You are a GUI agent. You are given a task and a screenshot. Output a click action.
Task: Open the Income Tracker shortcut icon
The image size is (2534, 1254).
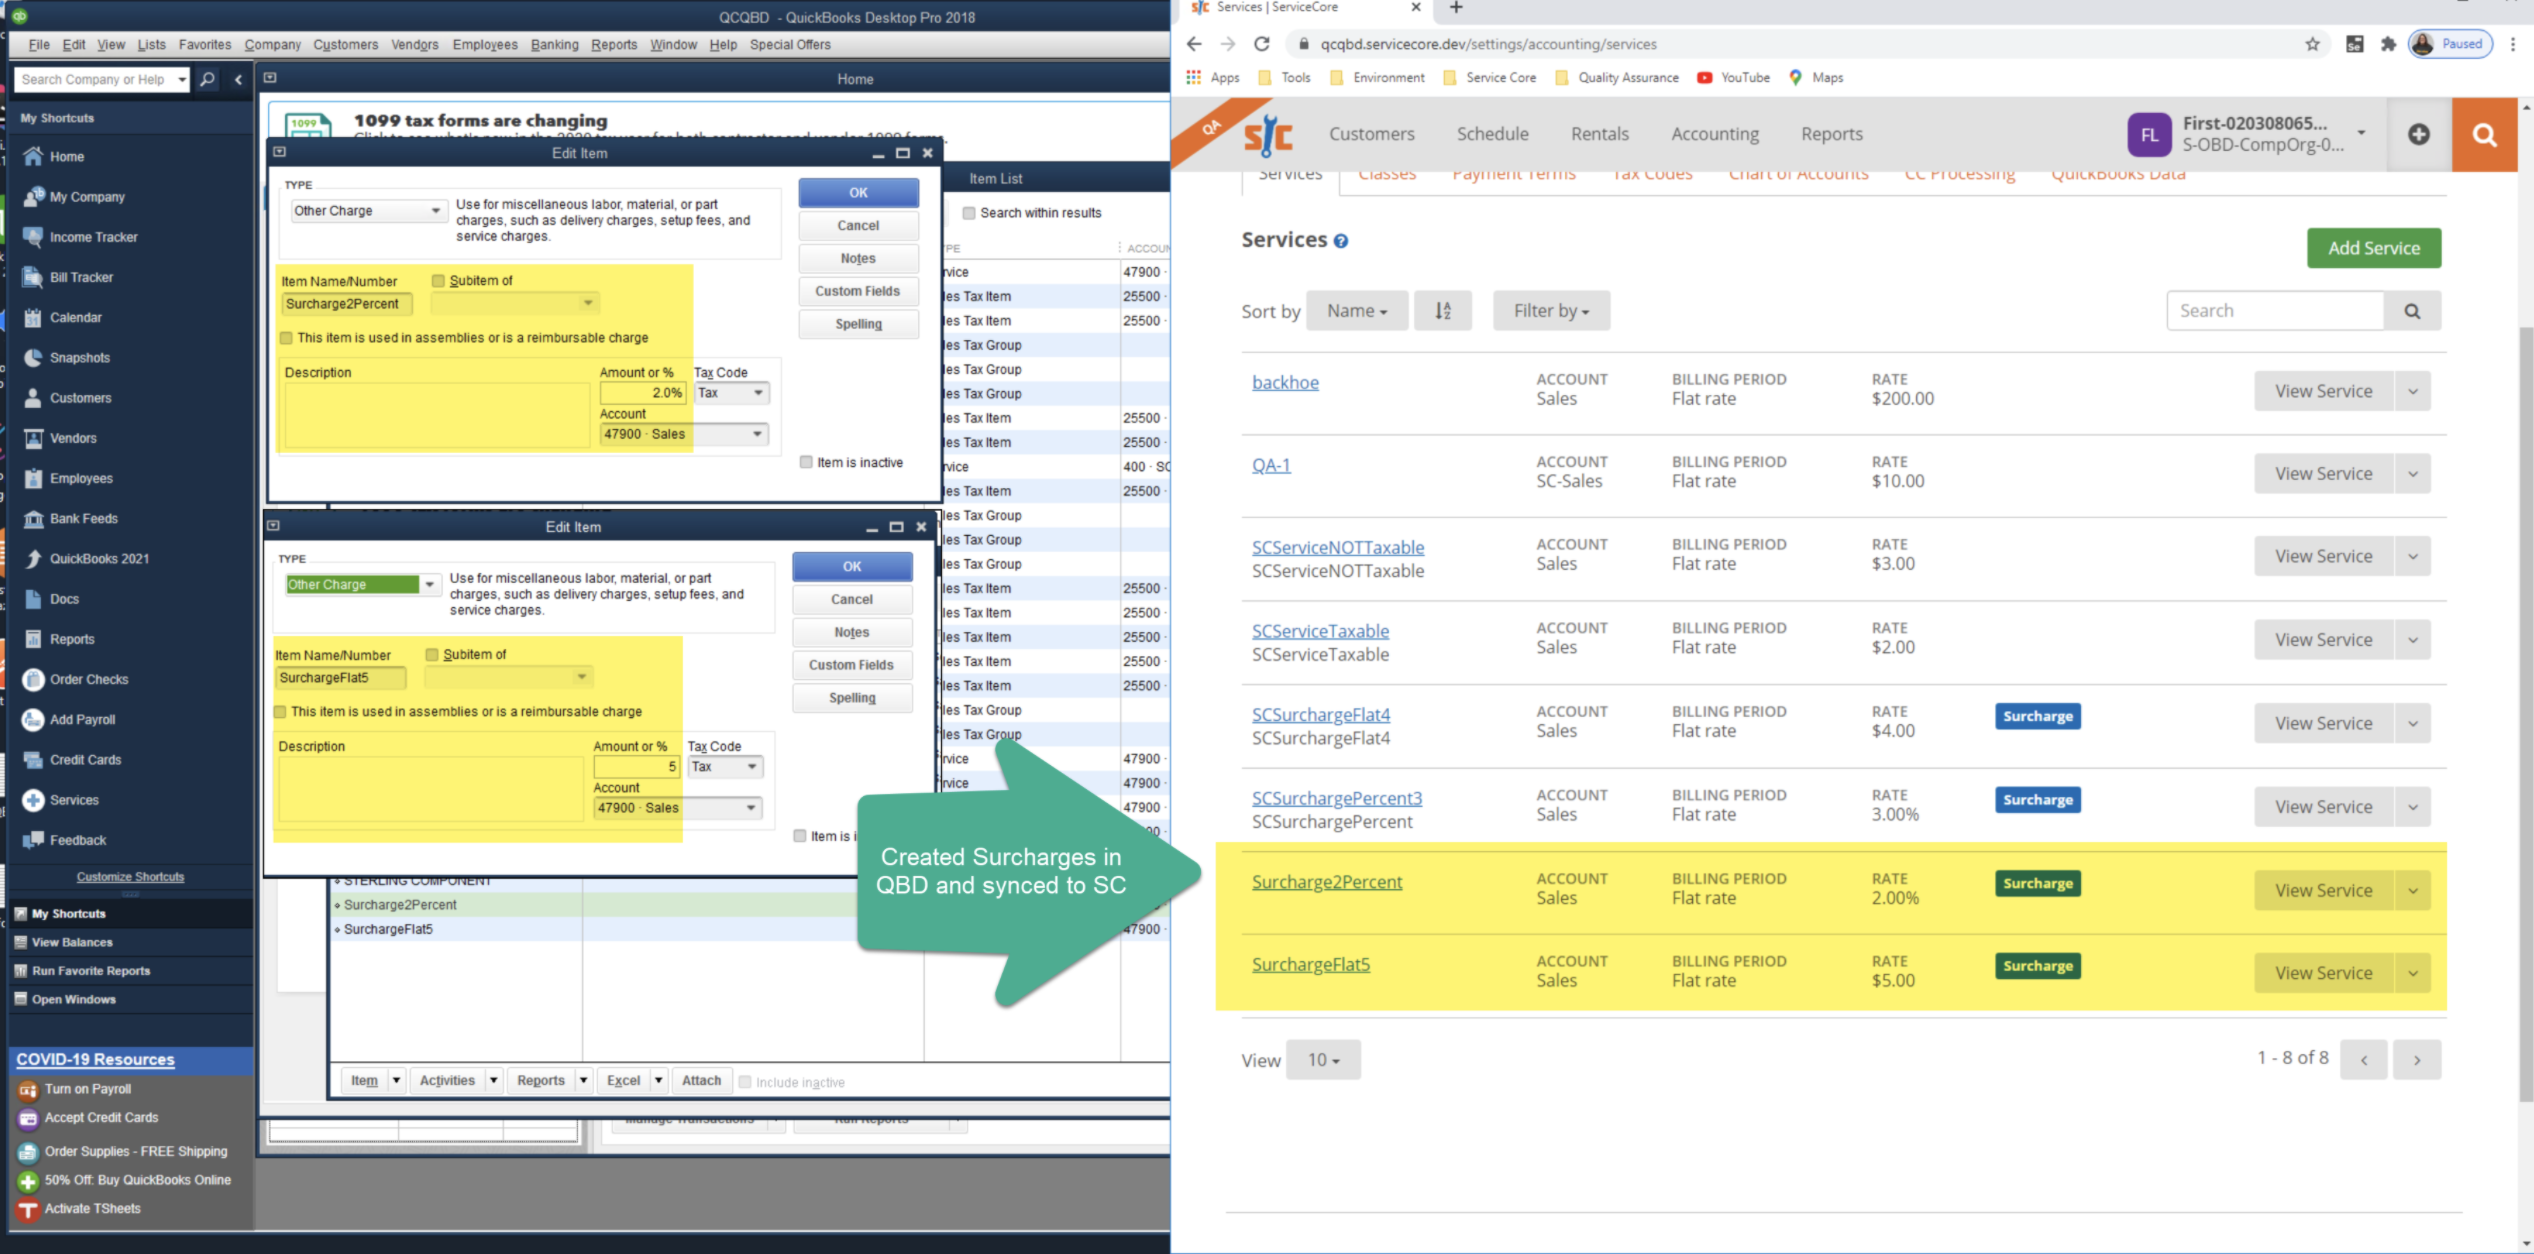click(33, 236)
